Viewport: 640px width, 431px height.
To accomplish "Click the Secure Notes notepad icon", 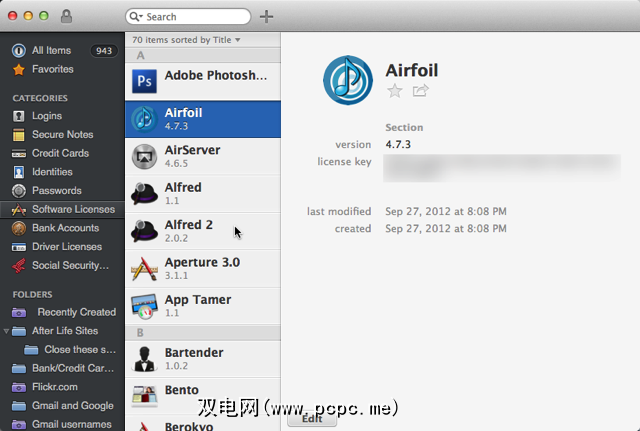I will [18, 135].
